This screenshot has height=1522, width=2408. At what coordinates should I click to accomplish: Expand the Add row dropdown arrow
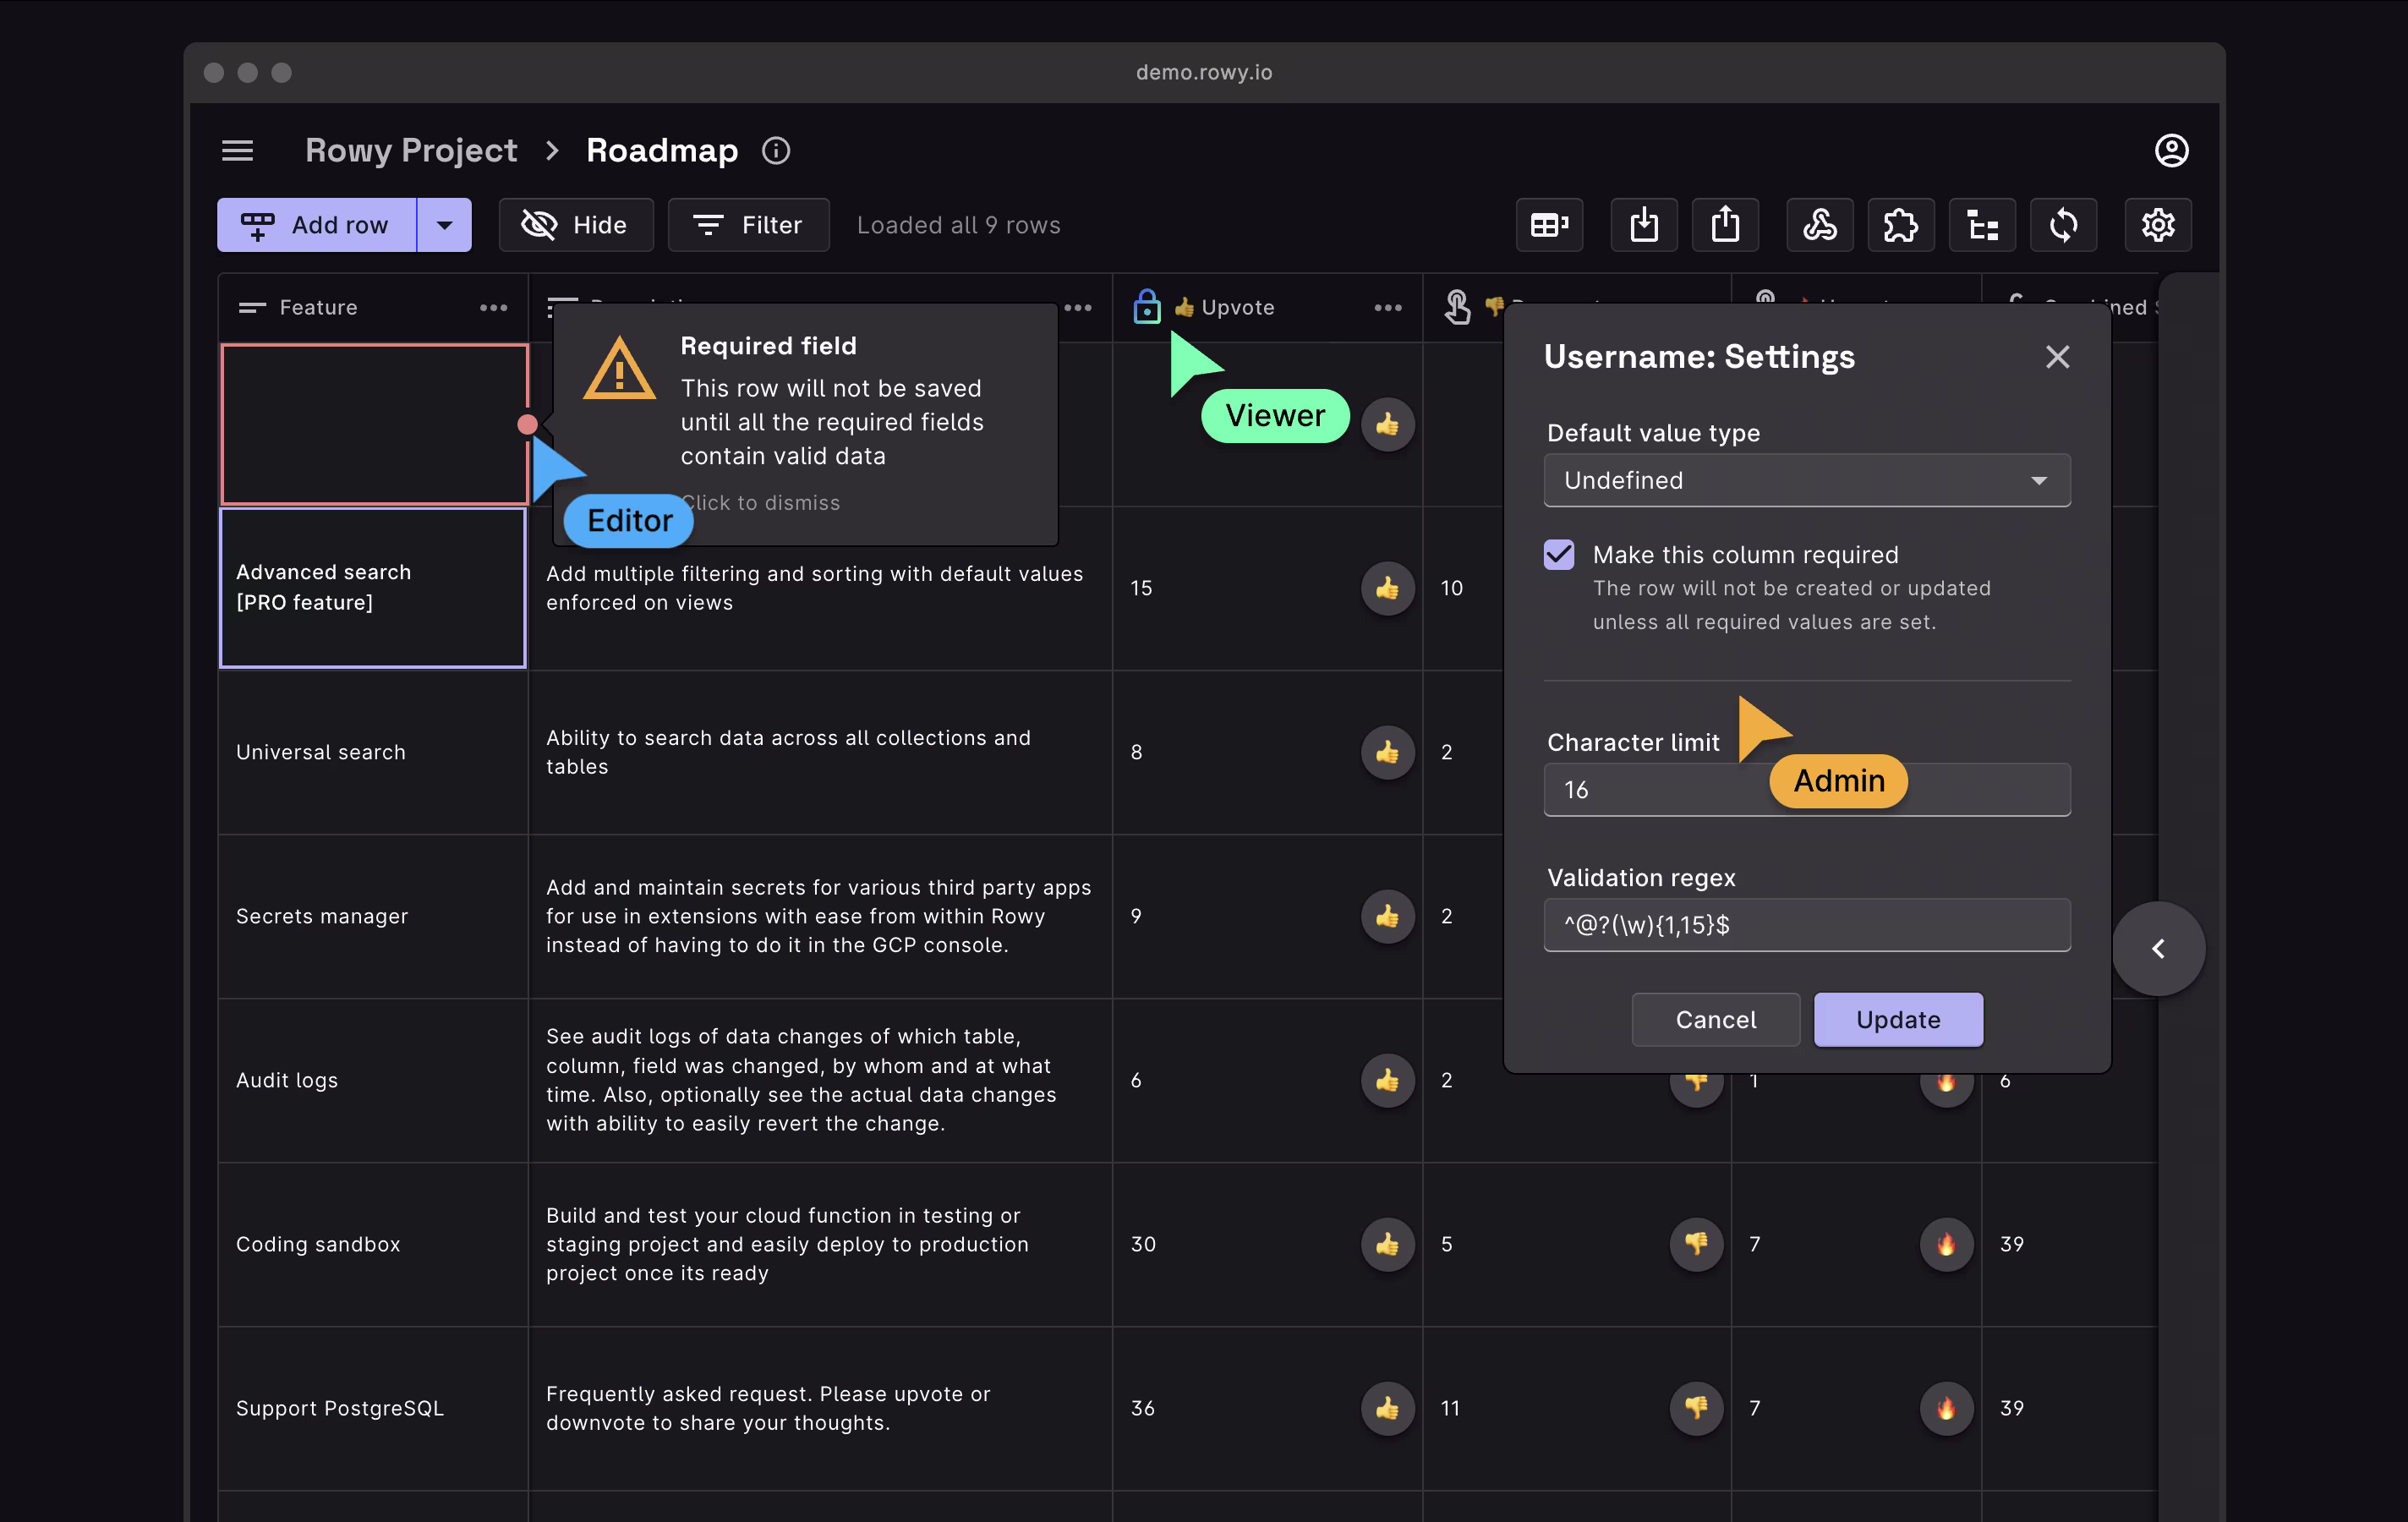coord(445,225)
